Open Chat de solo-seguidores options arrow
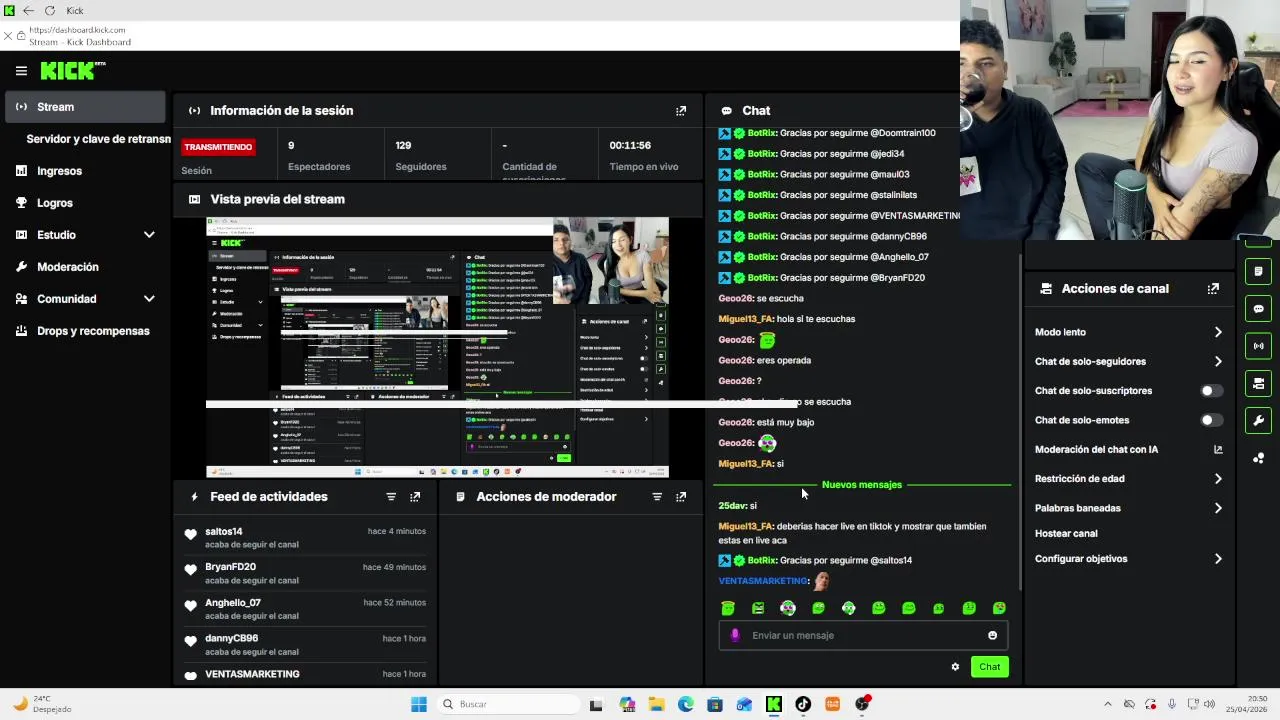 tap(1218, 361)
